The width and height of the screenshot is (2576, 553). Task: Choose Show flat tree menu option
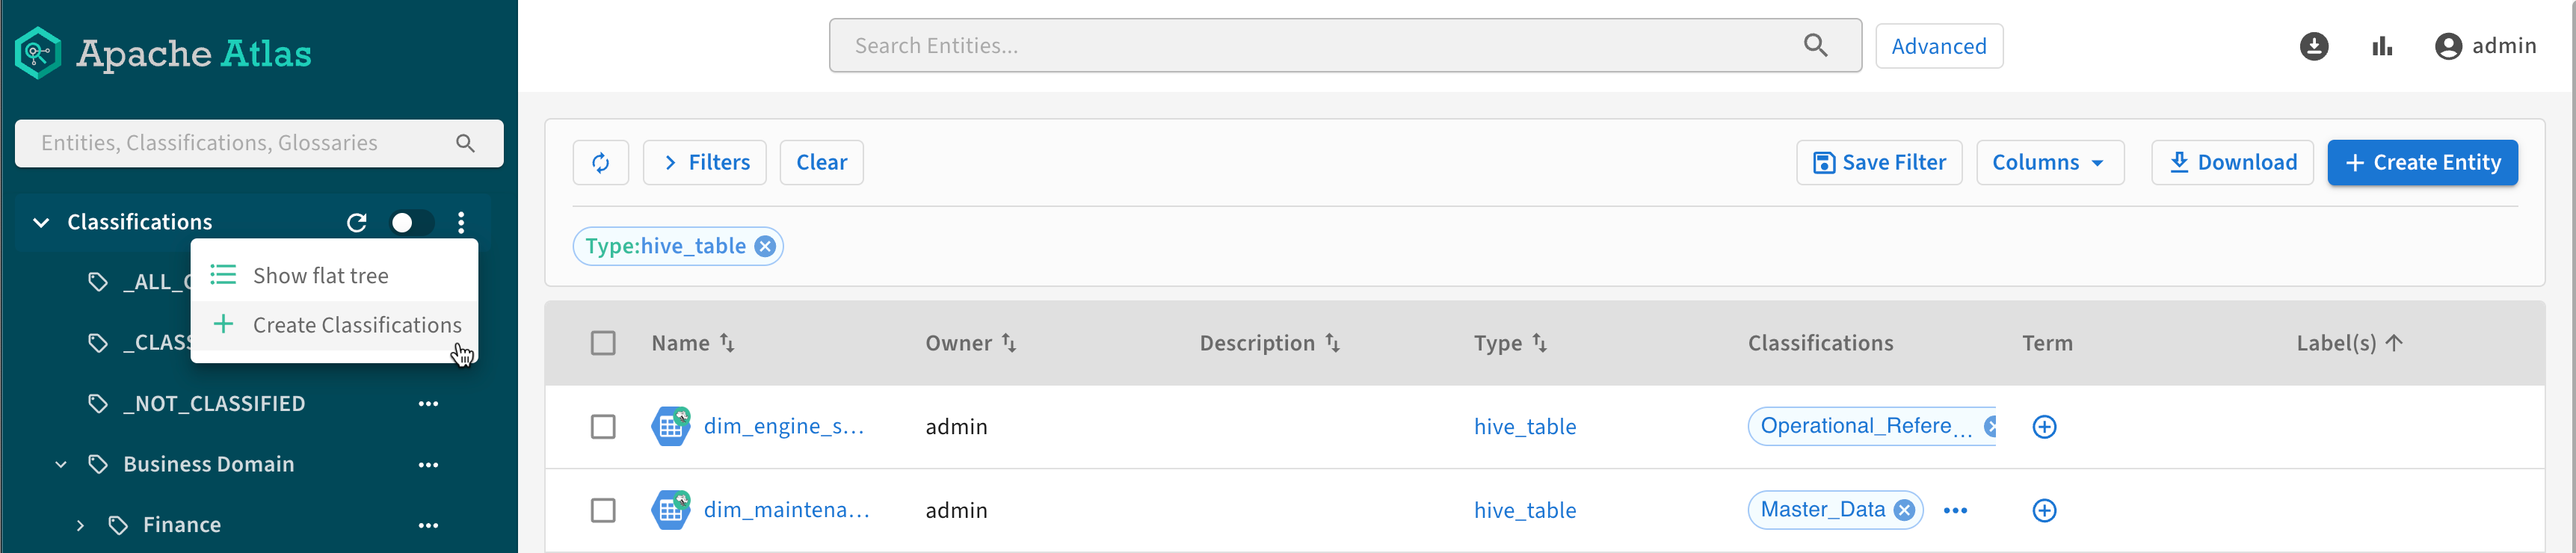[320, 276]
